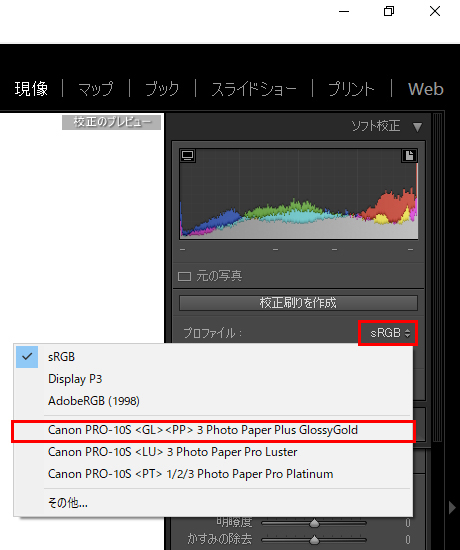Toggle monitor gamut warning icon in histogram

188,155
